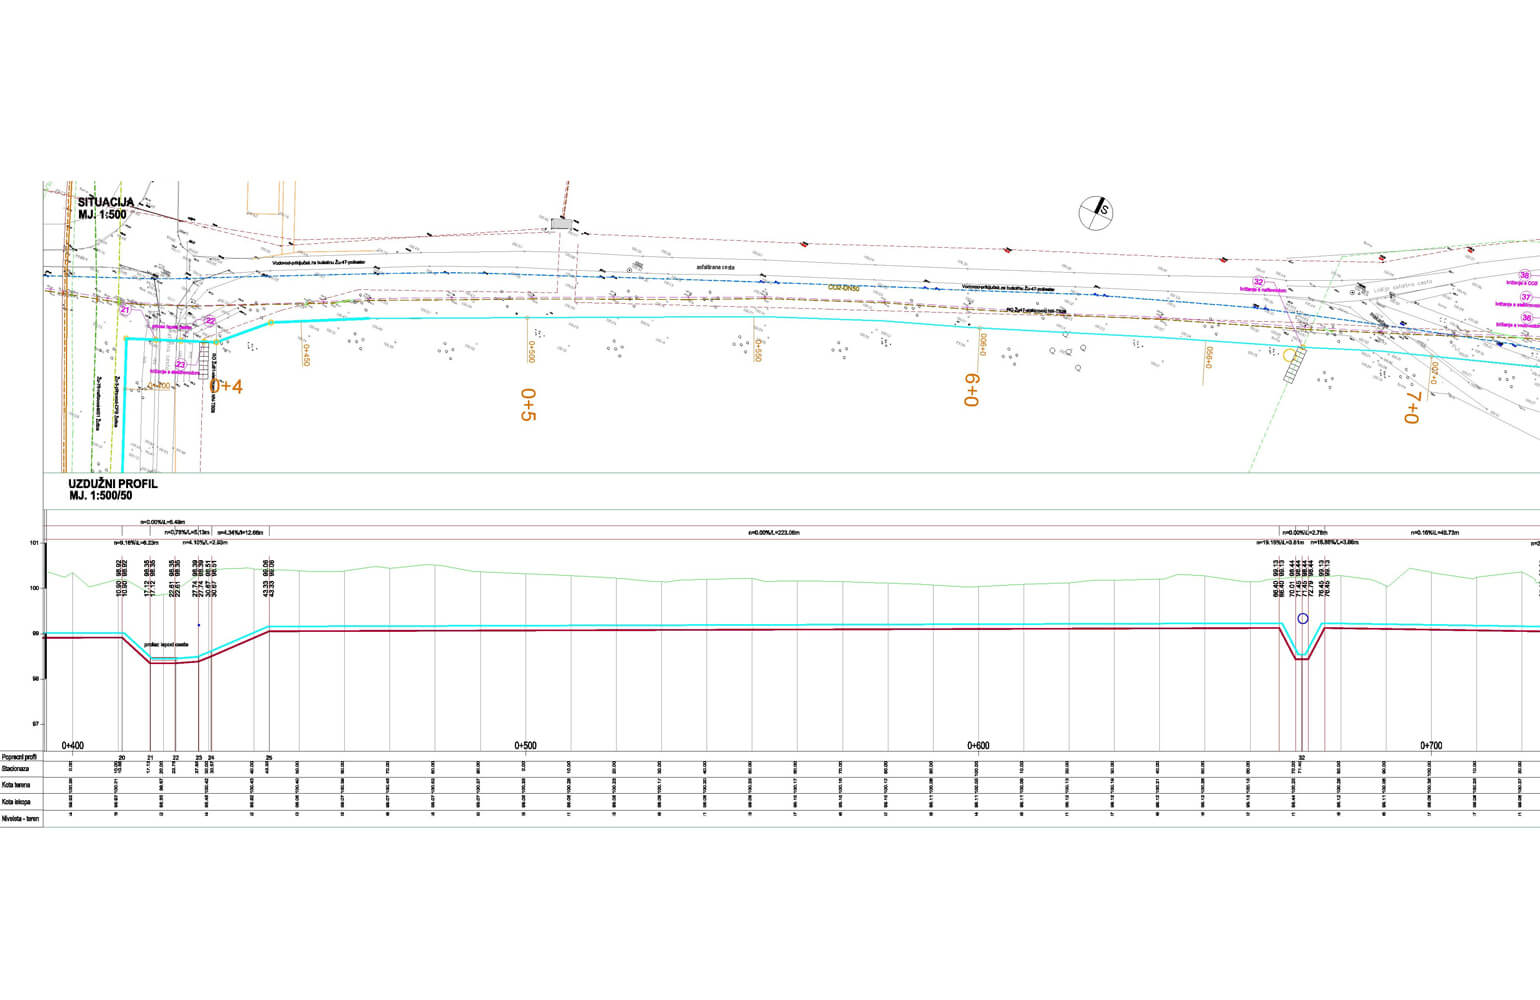The height and width of the screenshot is (1000, 1540).
Task: Click the 0+700 label in profile
Action: pos(1431,745)
